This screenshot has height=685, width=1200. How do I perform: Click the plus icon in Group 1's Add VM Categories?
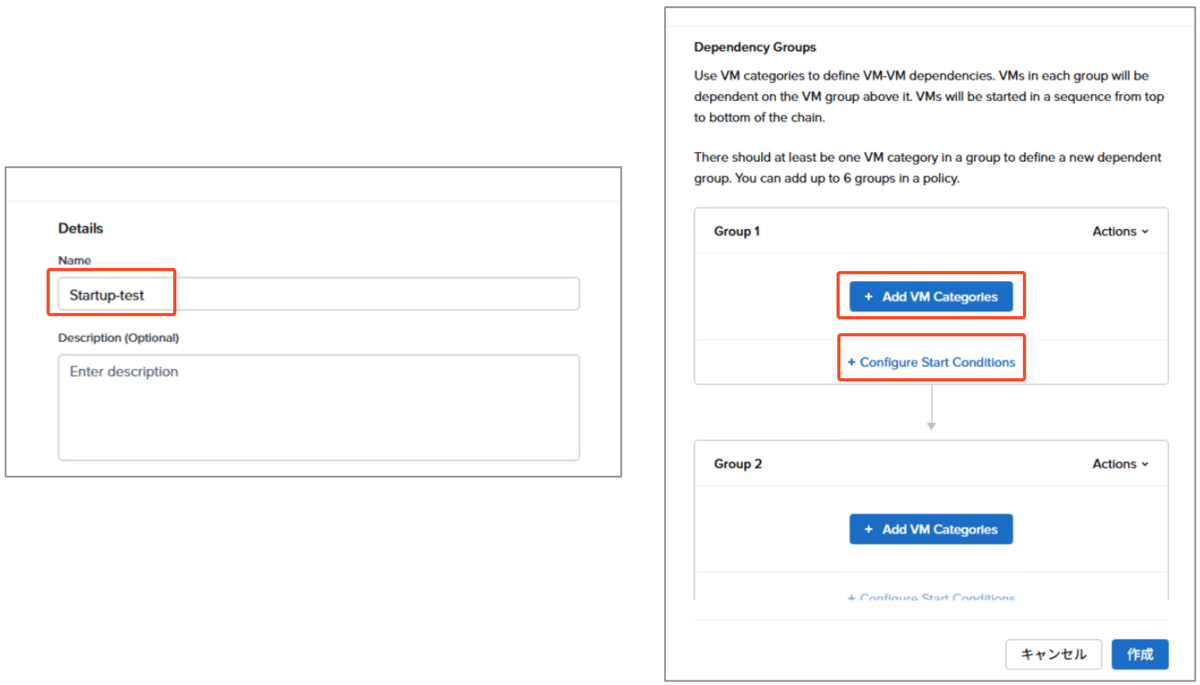tap(868, 297)
